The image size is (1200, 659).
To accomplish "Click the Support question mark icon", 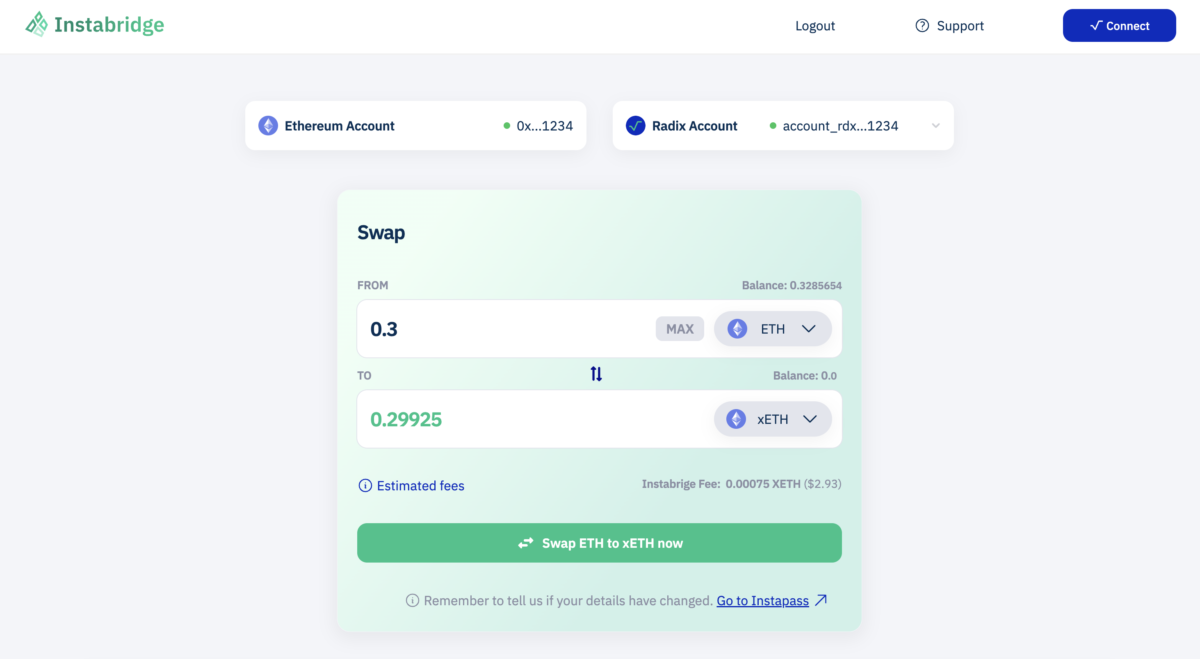I will point(922,26).
